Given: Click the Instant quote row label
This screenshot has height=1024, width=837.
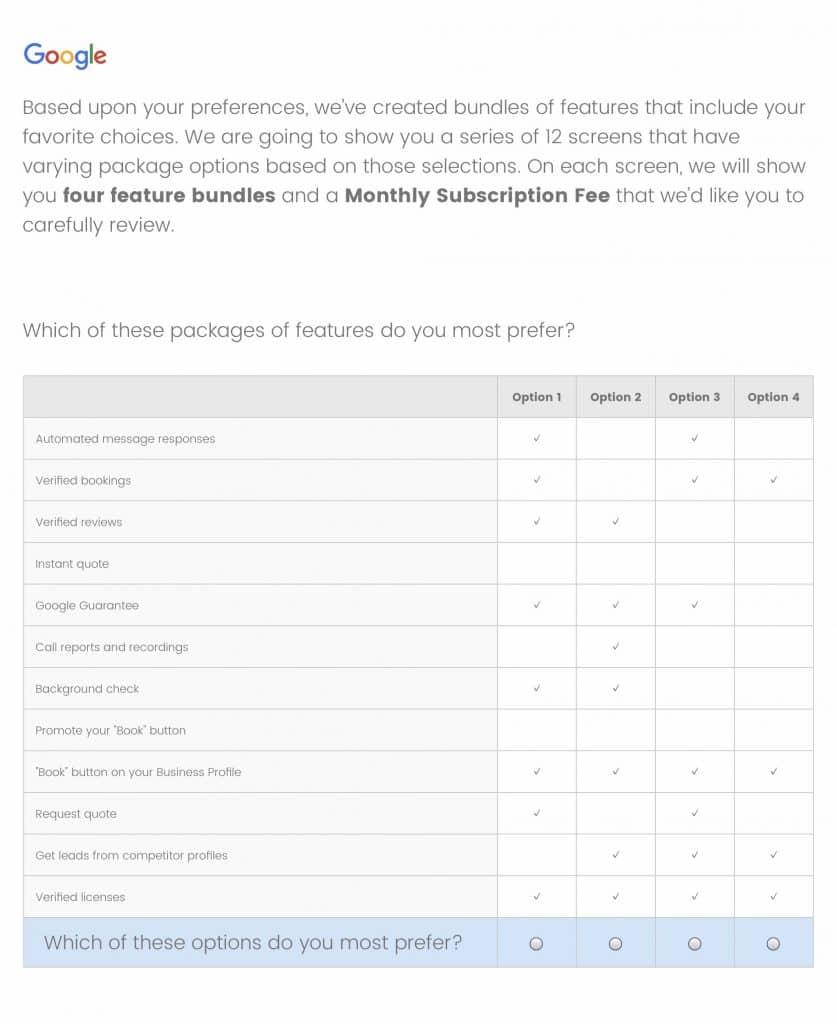Looking at the screenshot, I should pyautogui.click(x=72, y=564).
